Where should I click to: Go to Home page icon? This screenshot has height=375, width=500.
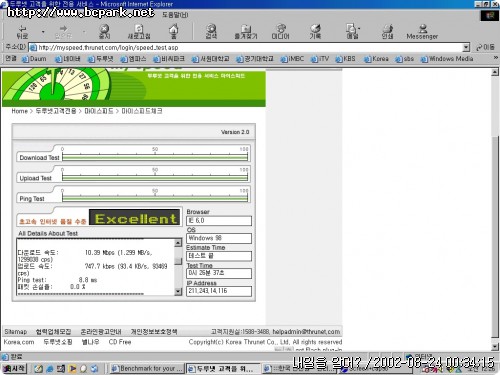[173, 32]
